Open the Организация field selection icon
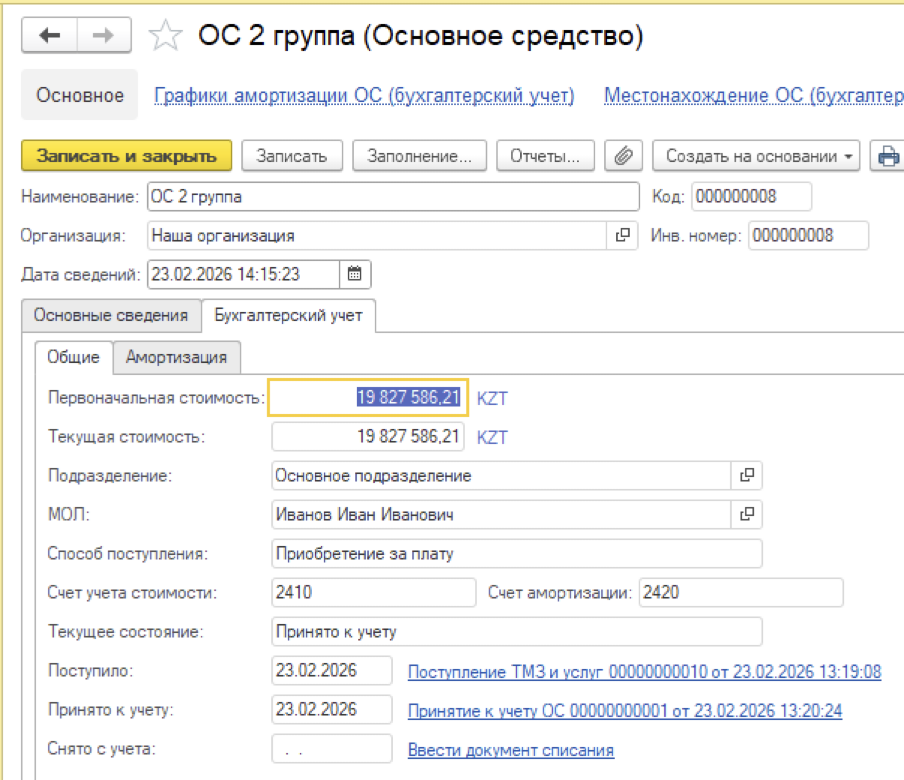The width and height of the screenshot is (904, 780). pos(623,236)
